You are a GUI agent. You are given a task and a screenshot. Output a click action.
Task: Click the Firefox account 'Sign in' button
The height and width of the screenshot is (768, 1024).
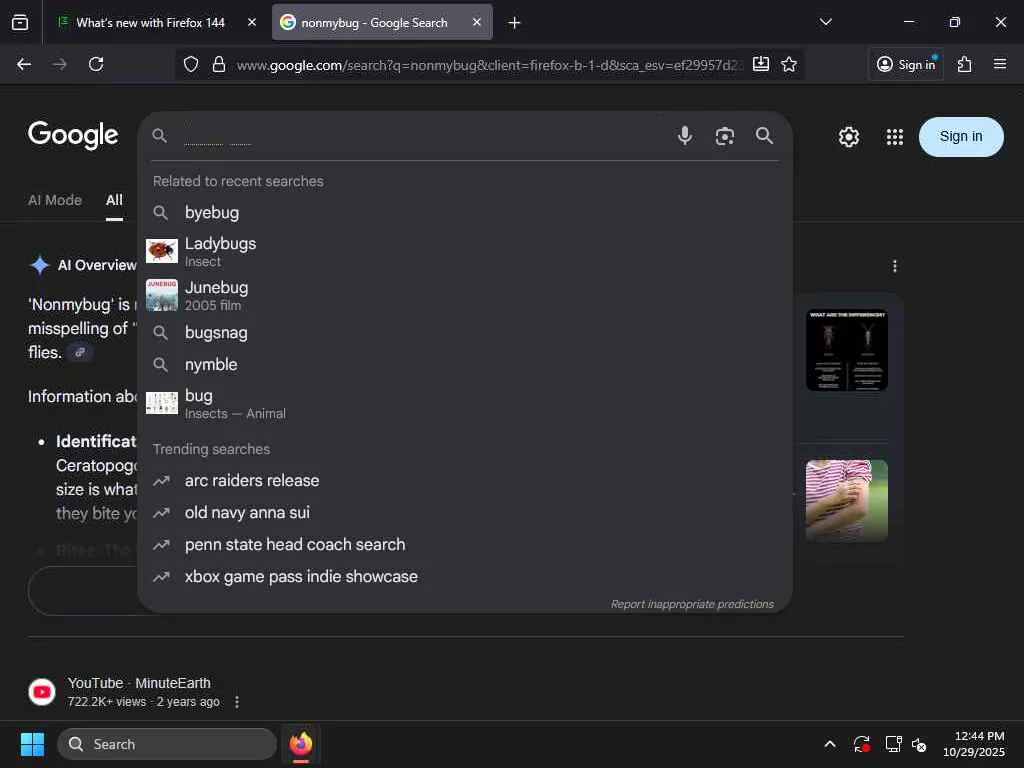pyautogui.click(x=906, y=64)
